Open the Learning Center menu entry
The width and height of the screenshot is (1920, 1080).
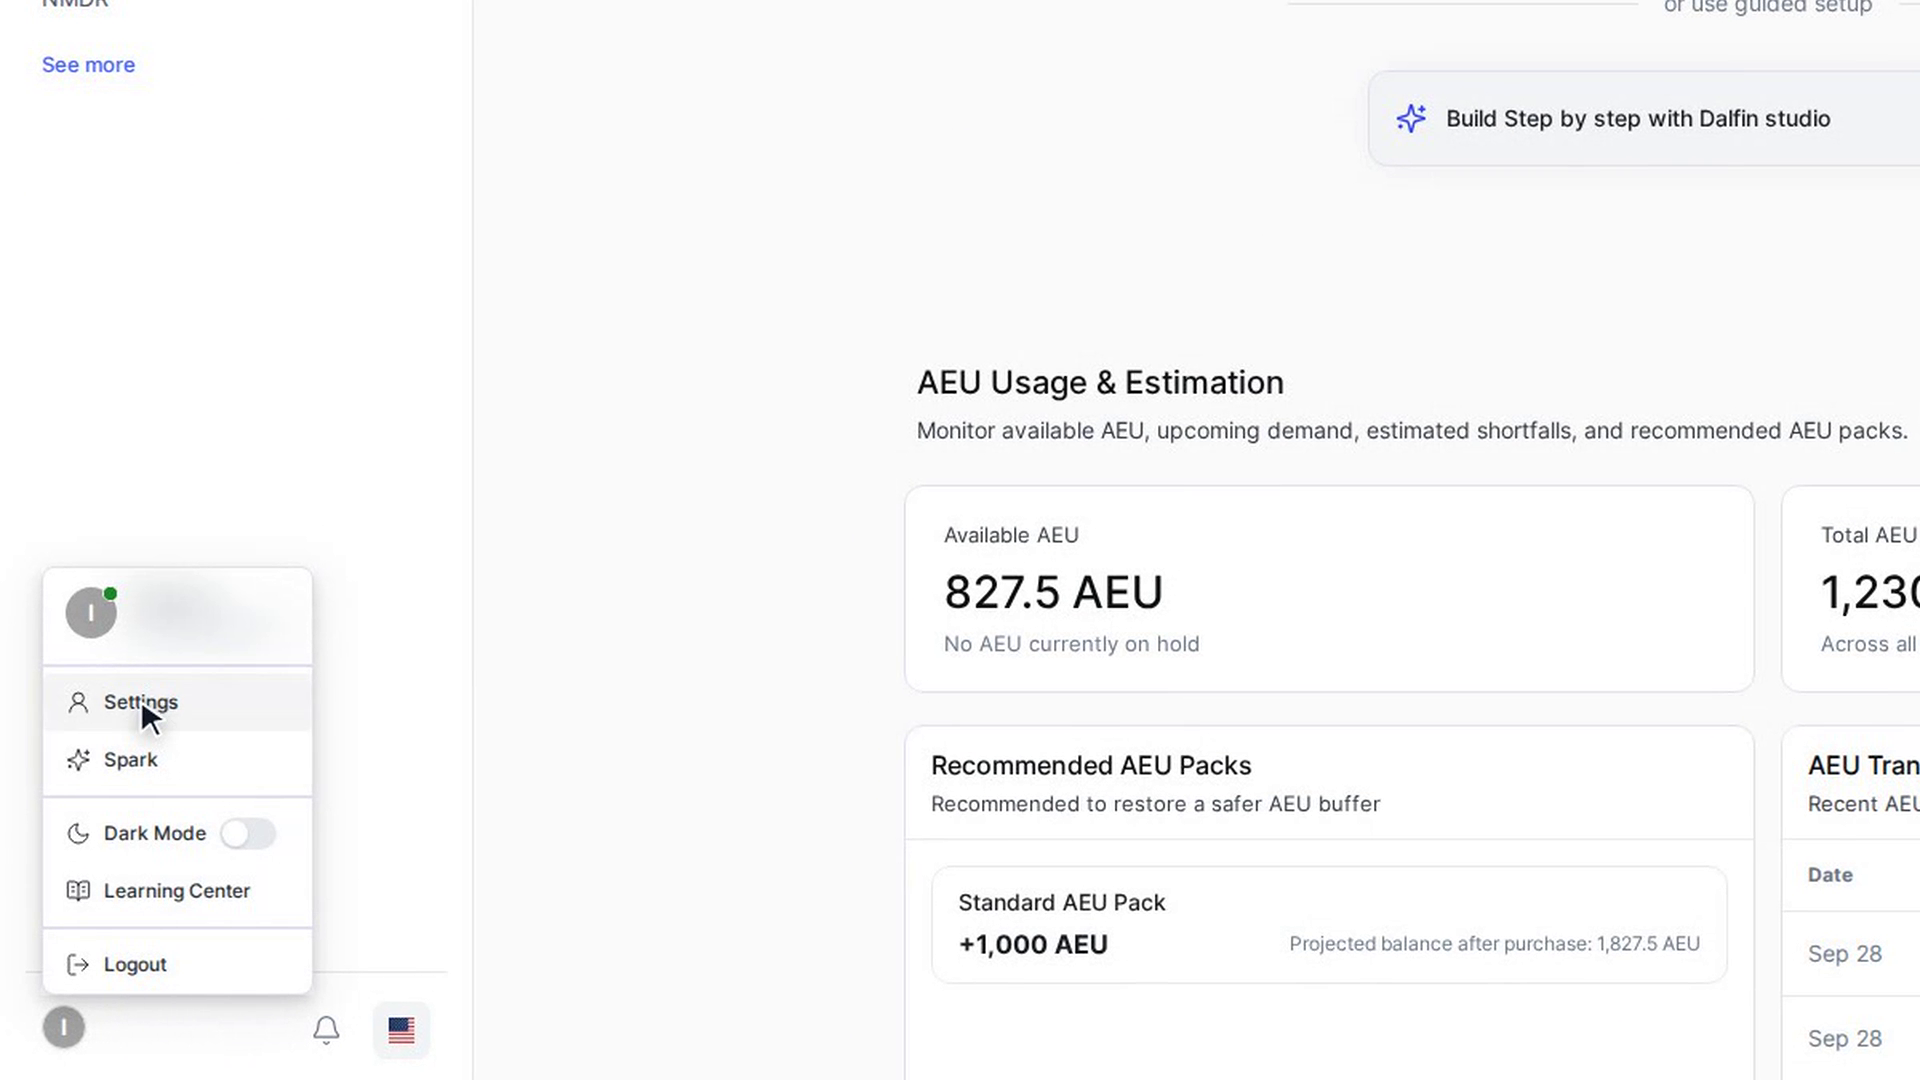pos(177,891)
